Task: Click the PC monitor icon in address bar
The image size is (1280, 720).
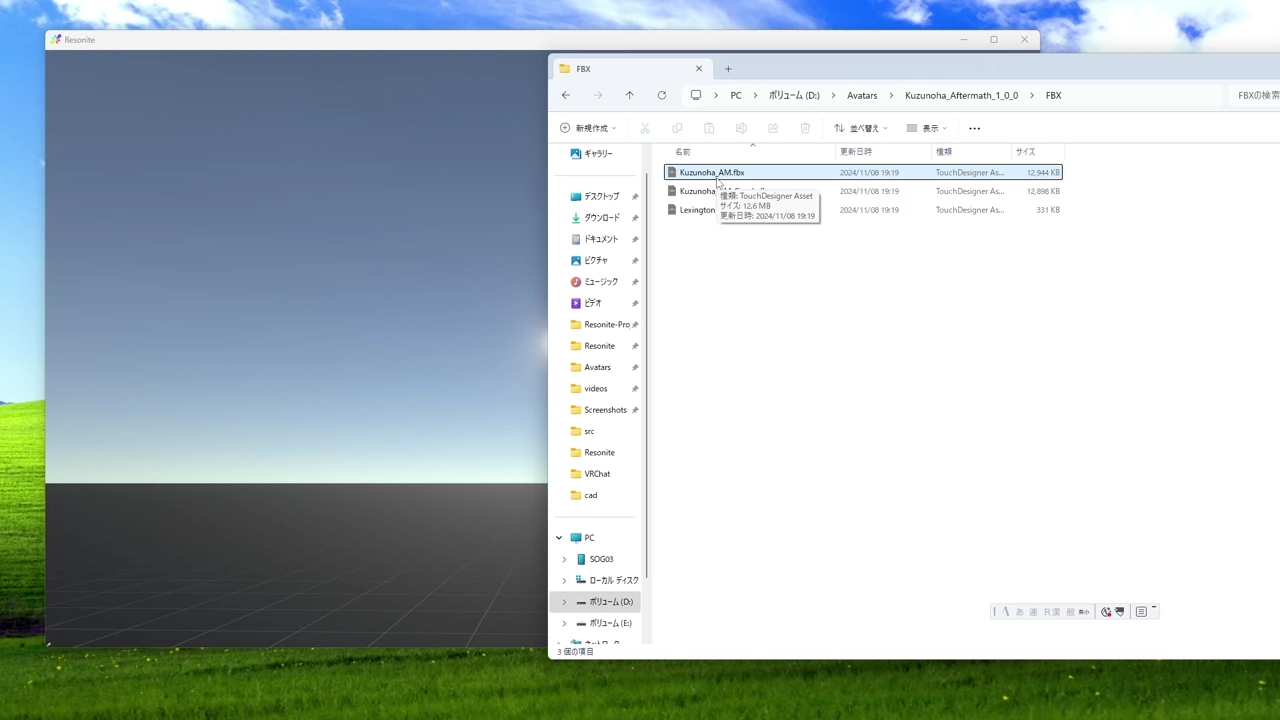Action: click(x=696, y=96)
